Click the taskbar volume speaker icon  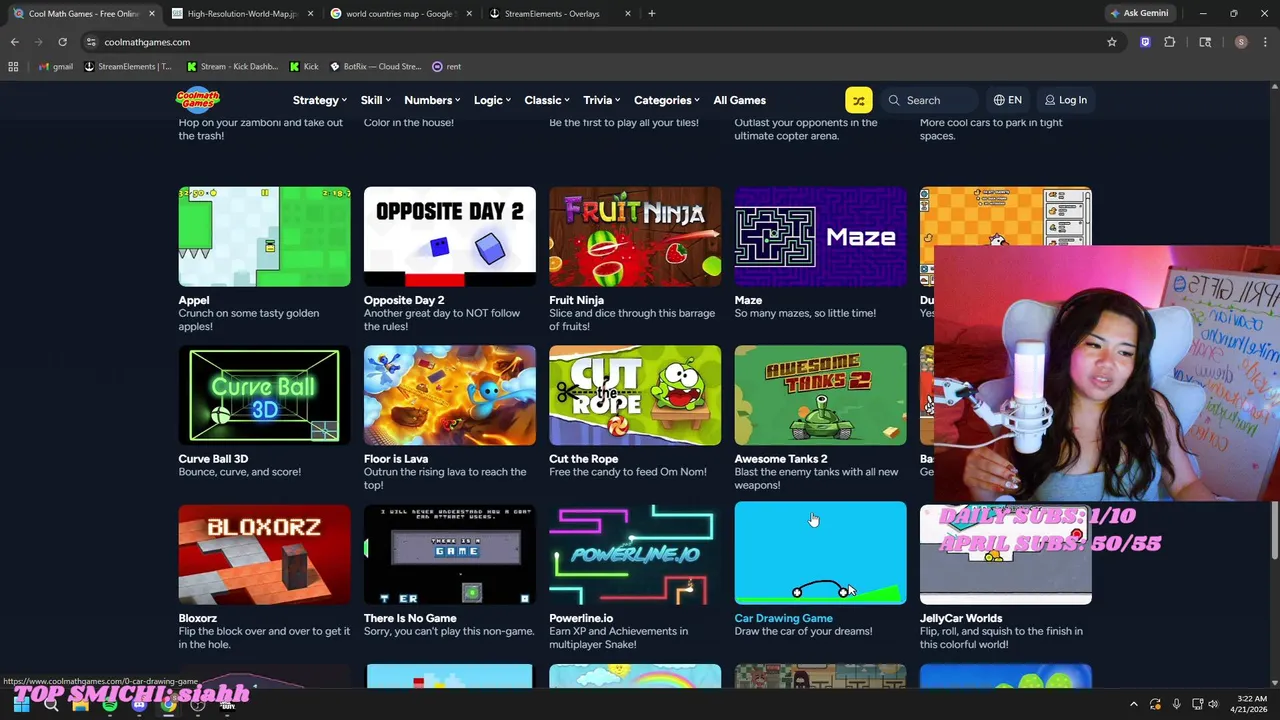[x=1214, y=704]
